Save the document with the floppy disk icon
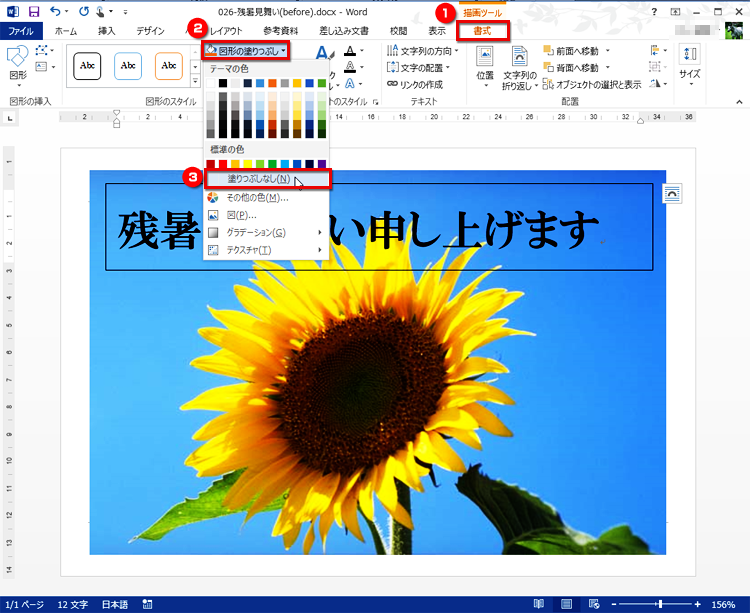 [x=33, y=11]
